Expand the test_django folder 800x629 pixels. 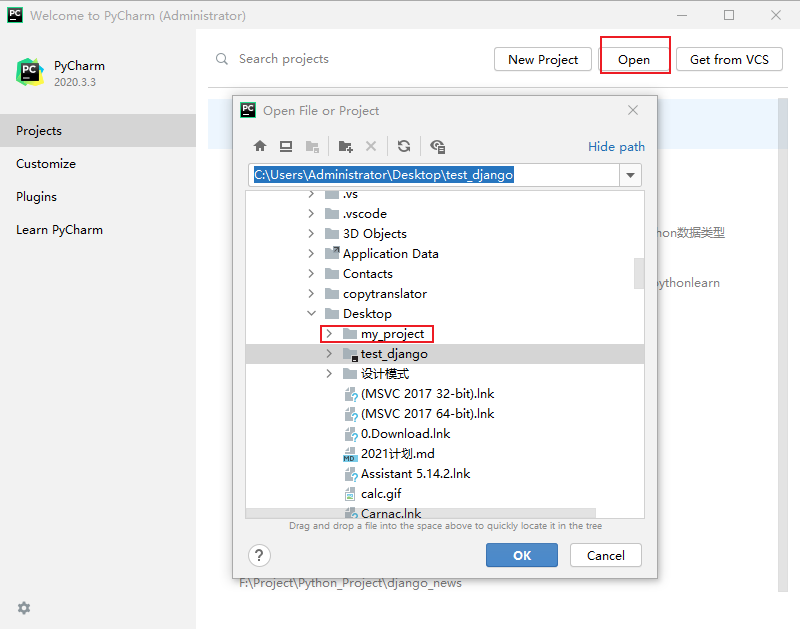tap(329, 354)
